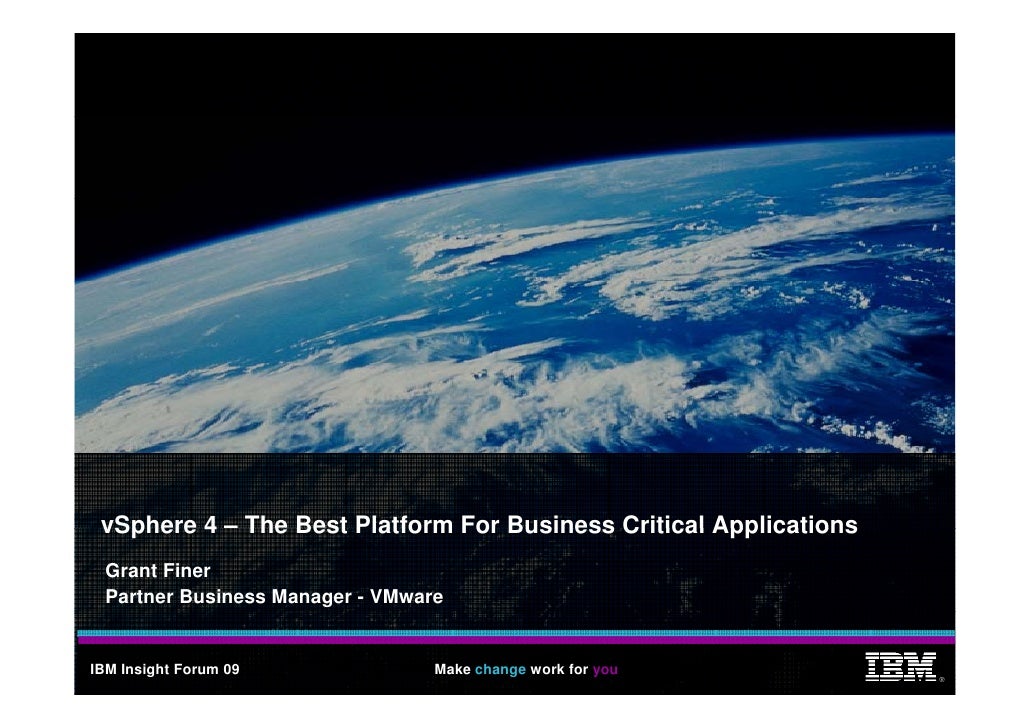Select the slide title mentioning vSphere 4
The width and height of the screenshot is (1030, 728).
479,525
